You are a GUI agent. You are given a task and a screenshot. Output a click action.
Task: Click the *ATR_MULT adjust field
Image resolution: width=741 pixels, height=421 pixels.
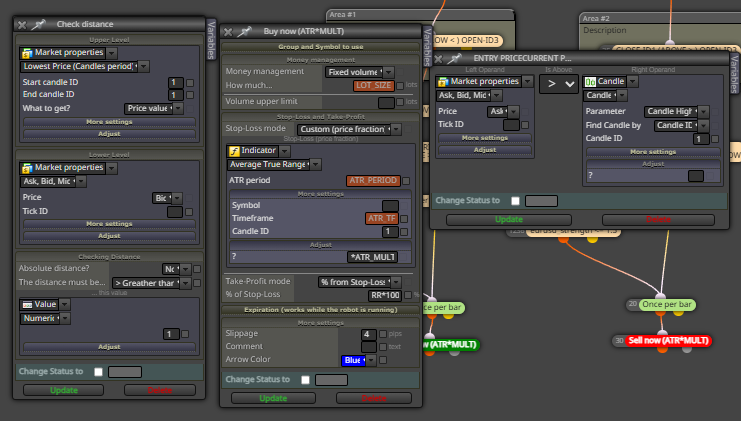click(372, 257)
